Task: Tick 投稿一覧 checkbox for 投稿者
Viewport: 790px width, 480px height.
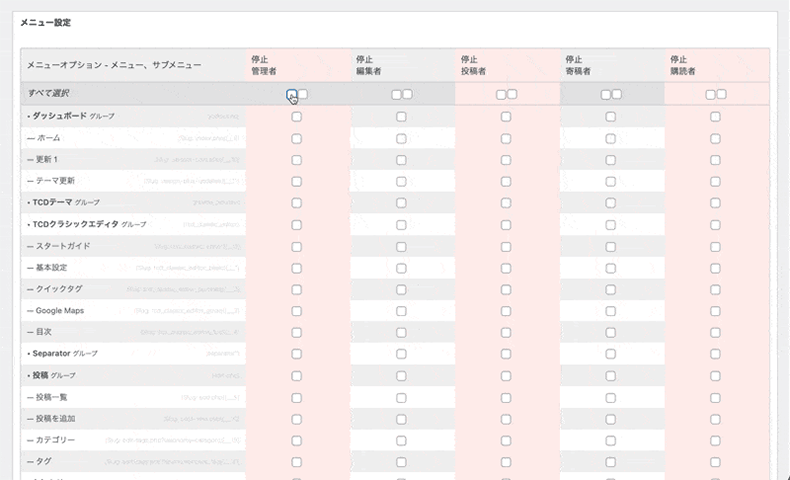Action: tap(506, 397)
